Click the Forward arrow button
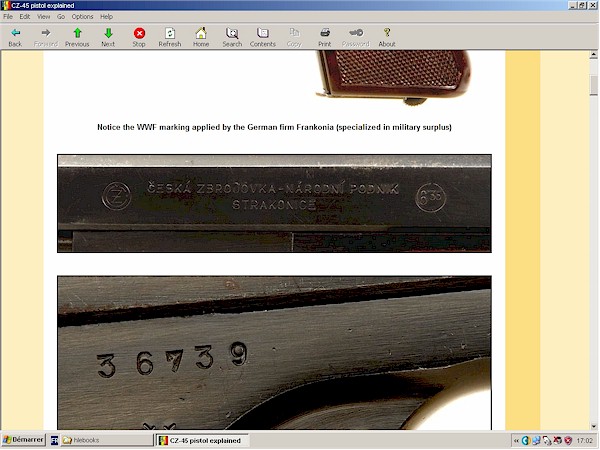 [x=46, y=38]
